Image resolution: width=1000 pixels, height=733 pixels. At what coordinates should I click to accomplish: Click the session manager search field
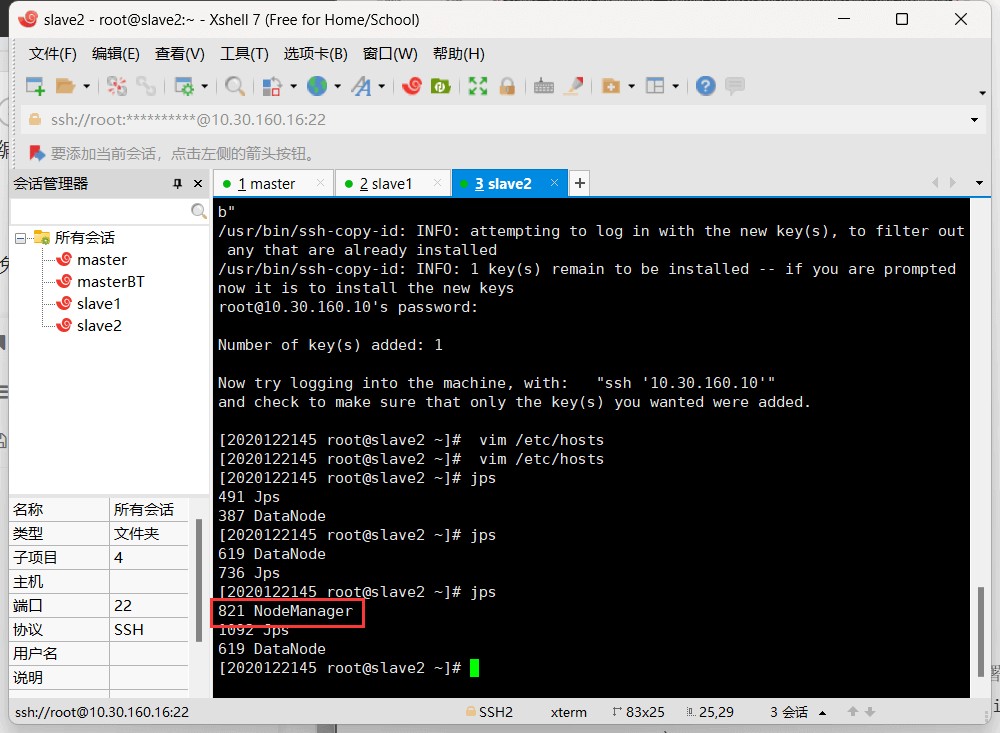click(100, 212)
